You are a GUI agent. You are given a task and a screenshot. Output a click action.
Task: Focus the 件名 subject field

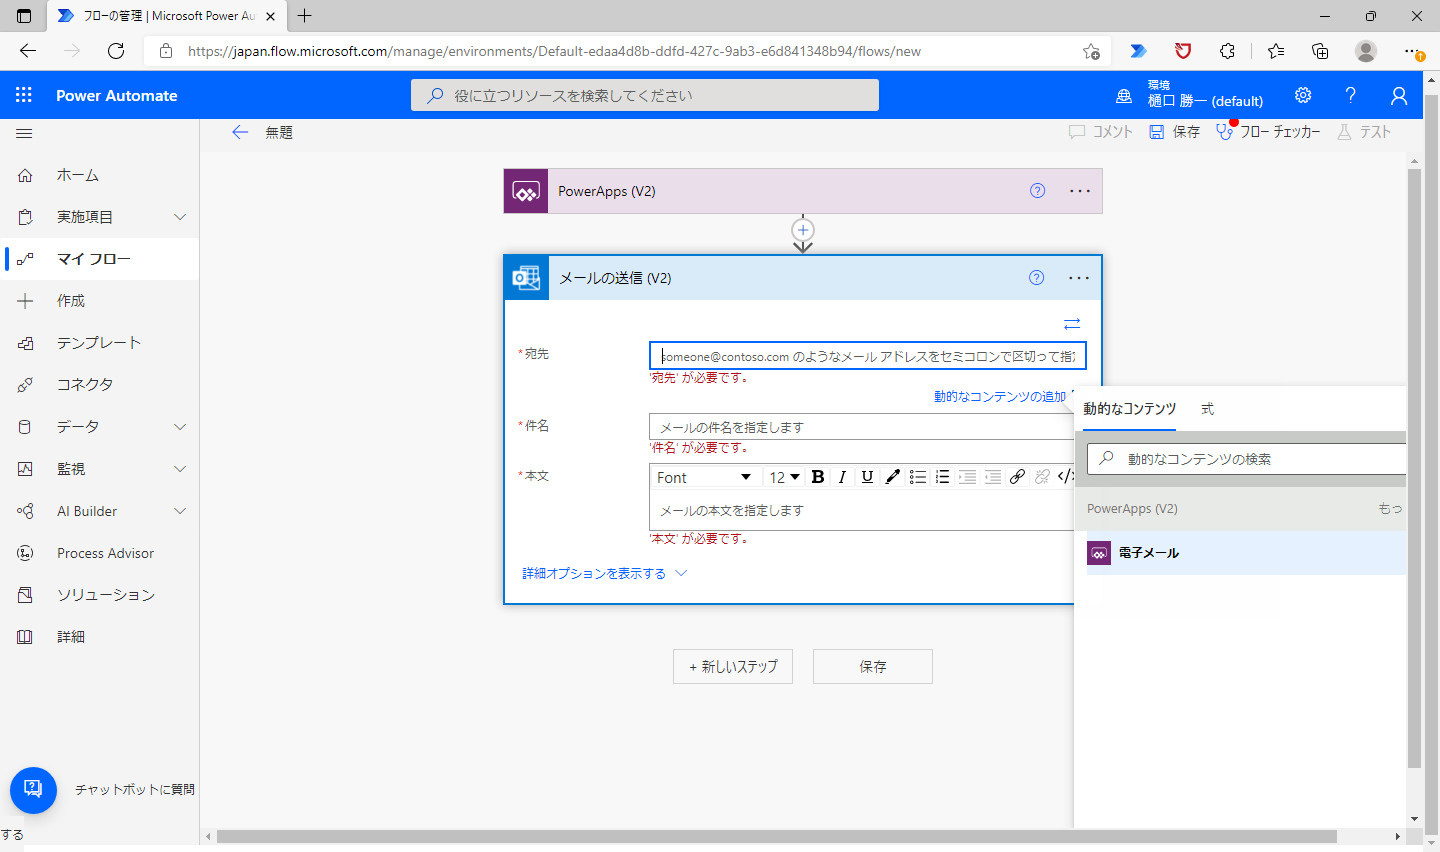pos(861,427)
